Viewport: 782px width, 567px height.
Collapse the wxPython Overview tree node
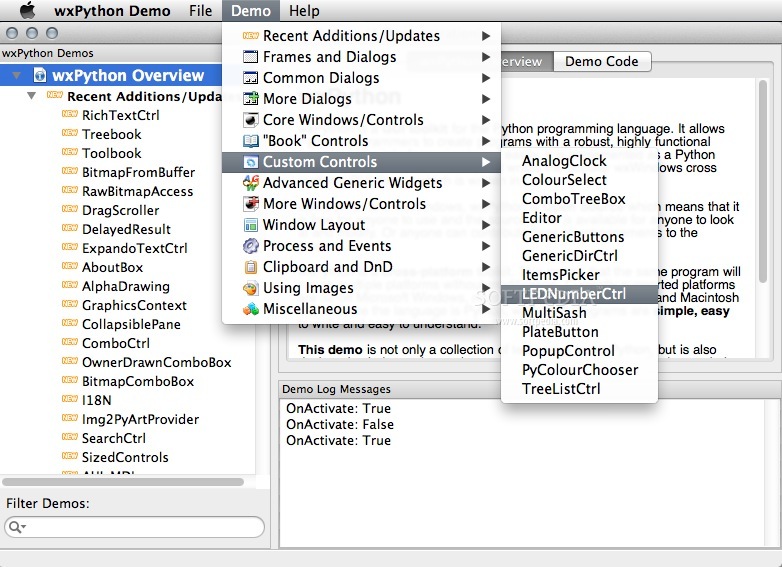16,76
